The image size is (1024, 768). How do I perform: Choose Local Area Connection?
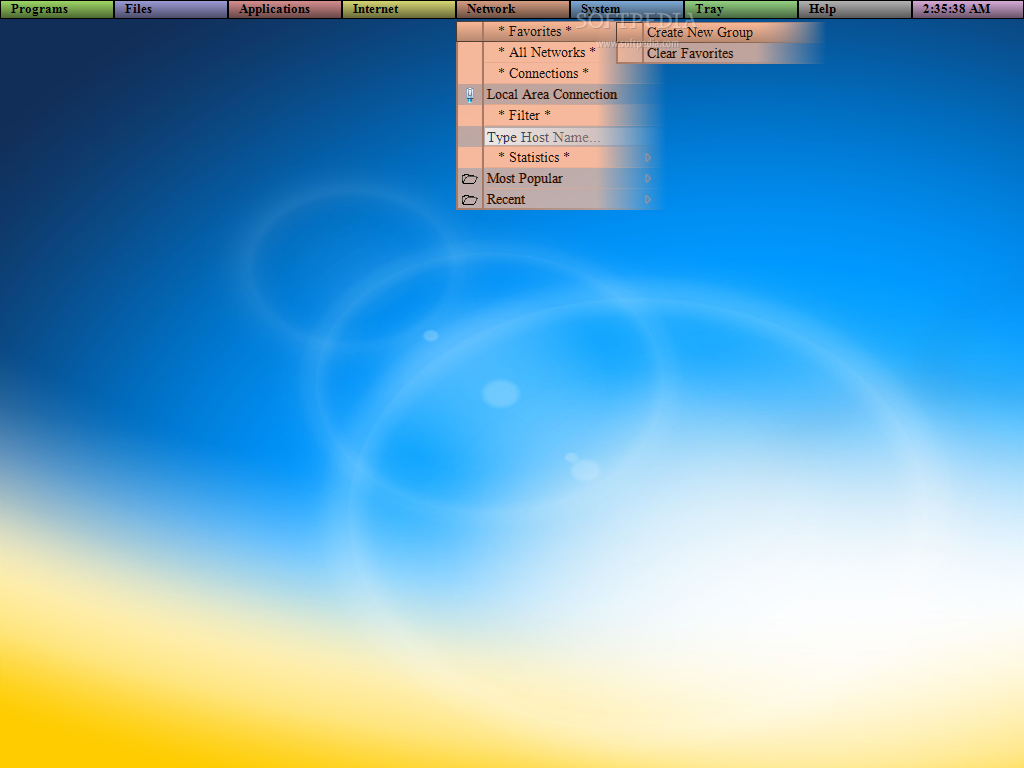(559, 94)
